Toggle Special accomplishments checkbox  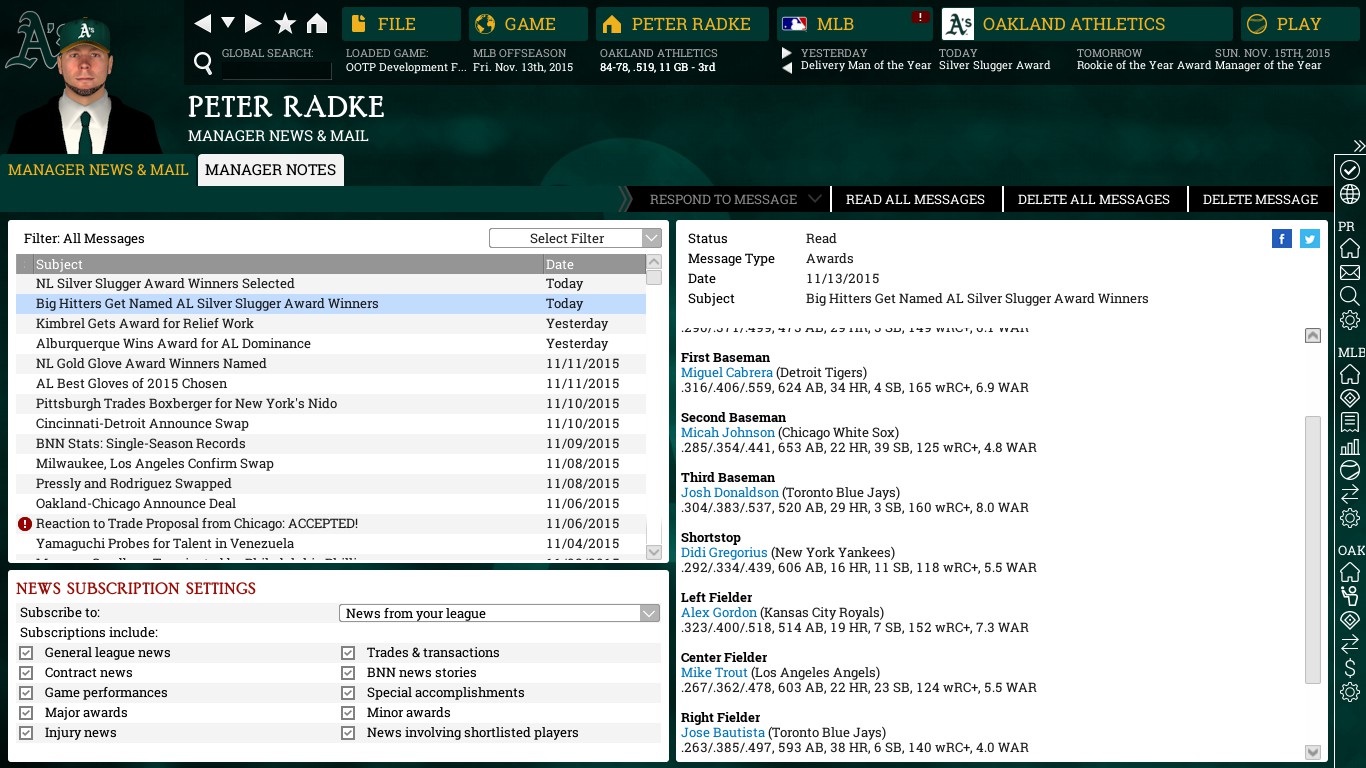click(348, 693)
